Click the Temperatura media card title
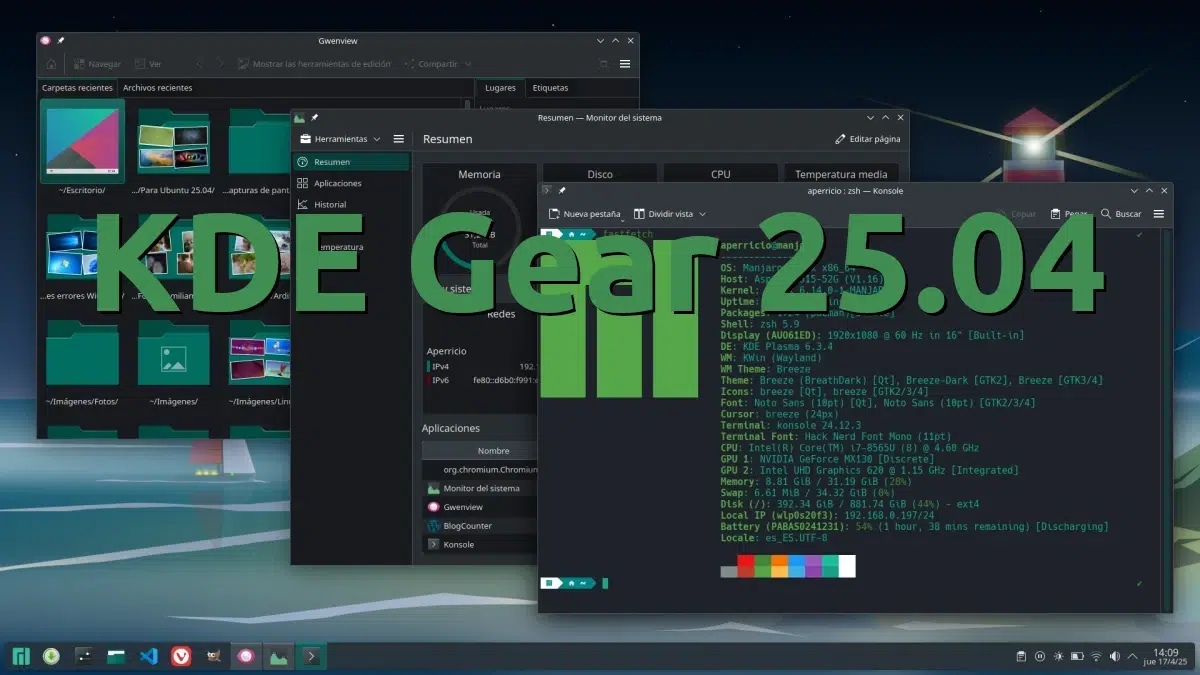The image size is (1200, 675). (841, 174)
